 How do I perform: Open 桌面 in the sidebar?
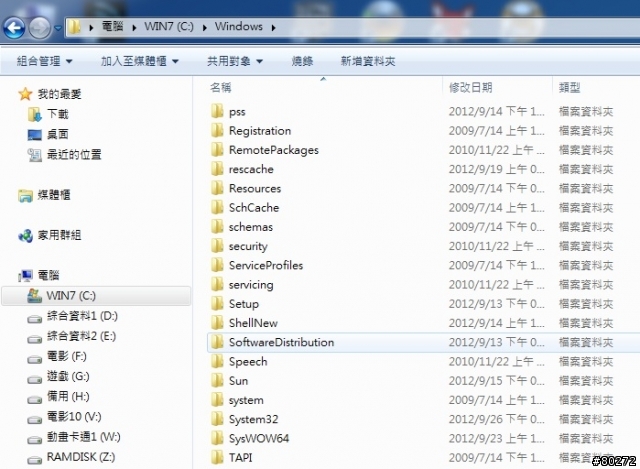(x=48, y=134)
